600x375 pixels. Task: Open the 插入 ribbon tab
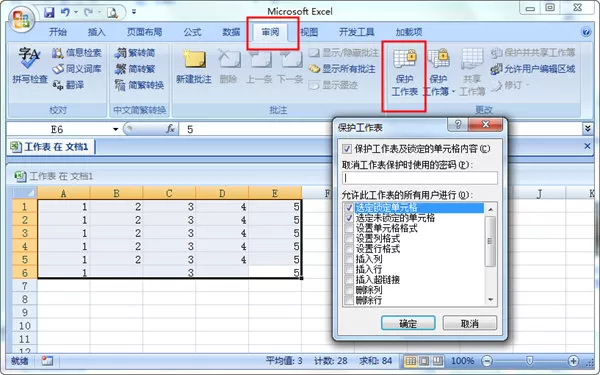pos(96,32)
